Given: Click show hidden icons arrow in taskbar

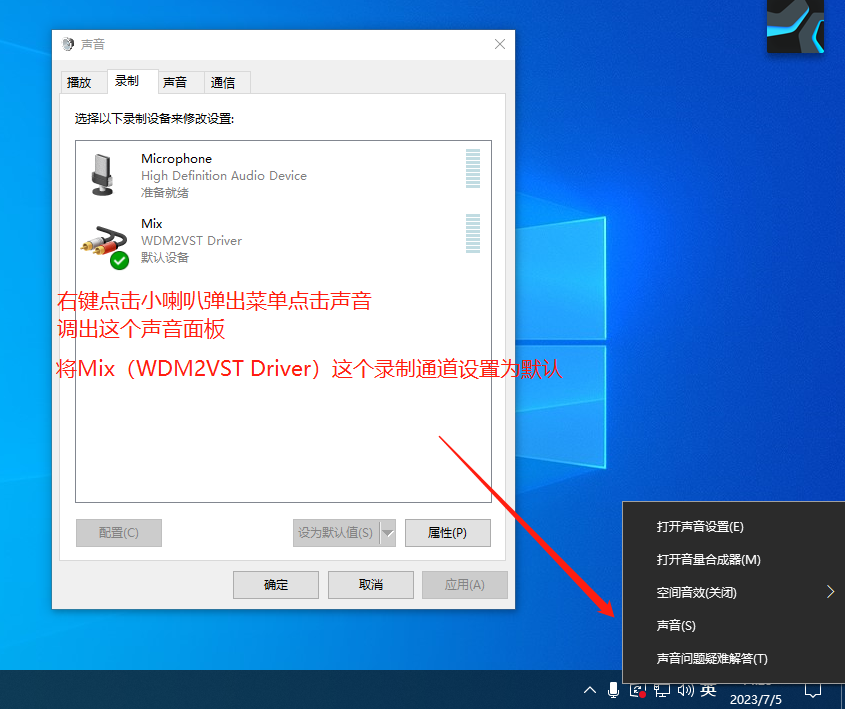Looking at the screenshot, I should click(589, 690).
